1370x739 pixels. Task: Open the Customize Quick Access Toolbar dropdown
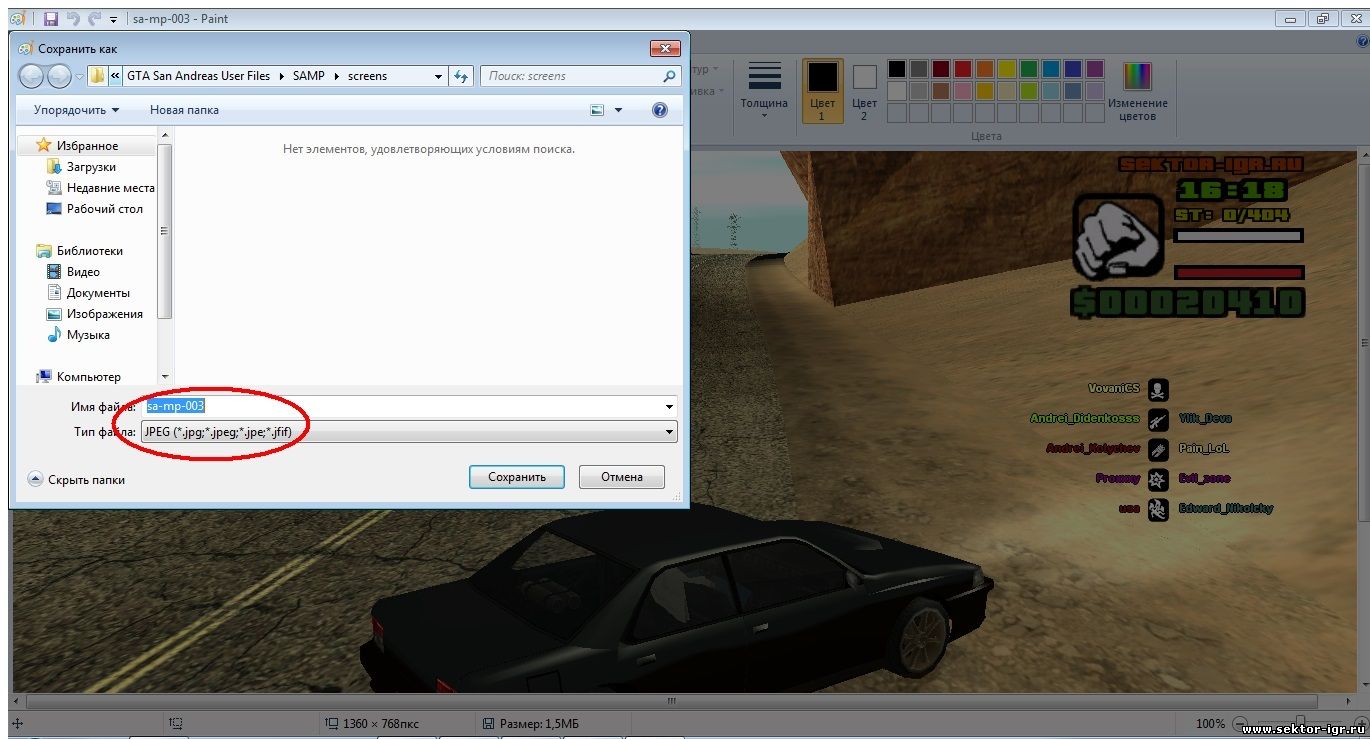pyautogui.click(x=114, y=19)
